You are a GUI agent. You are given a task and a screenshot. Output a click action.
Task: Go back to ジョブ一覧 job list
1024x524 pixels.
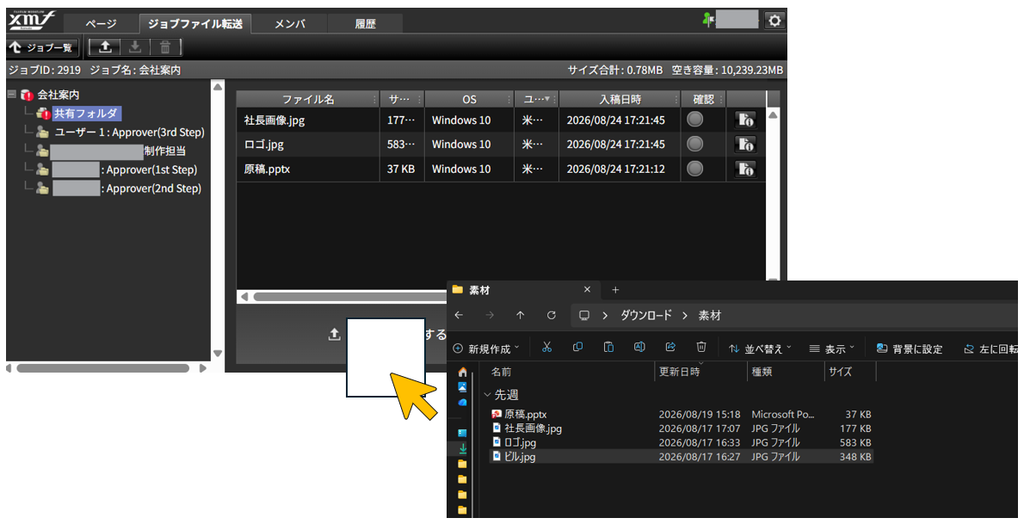42,48
